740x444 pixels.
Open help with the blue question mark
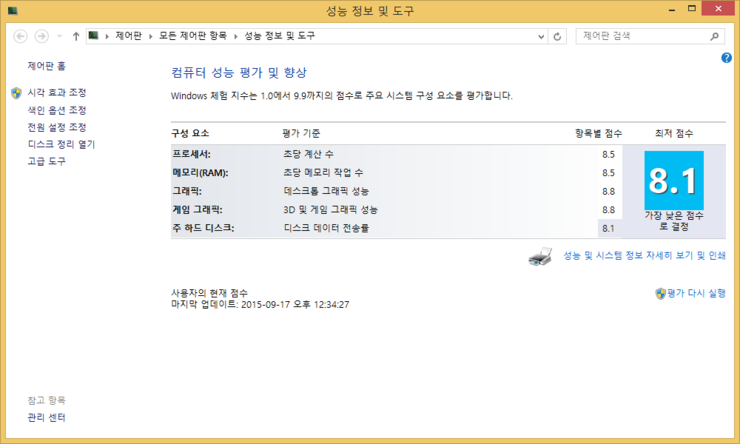(726, 58)
